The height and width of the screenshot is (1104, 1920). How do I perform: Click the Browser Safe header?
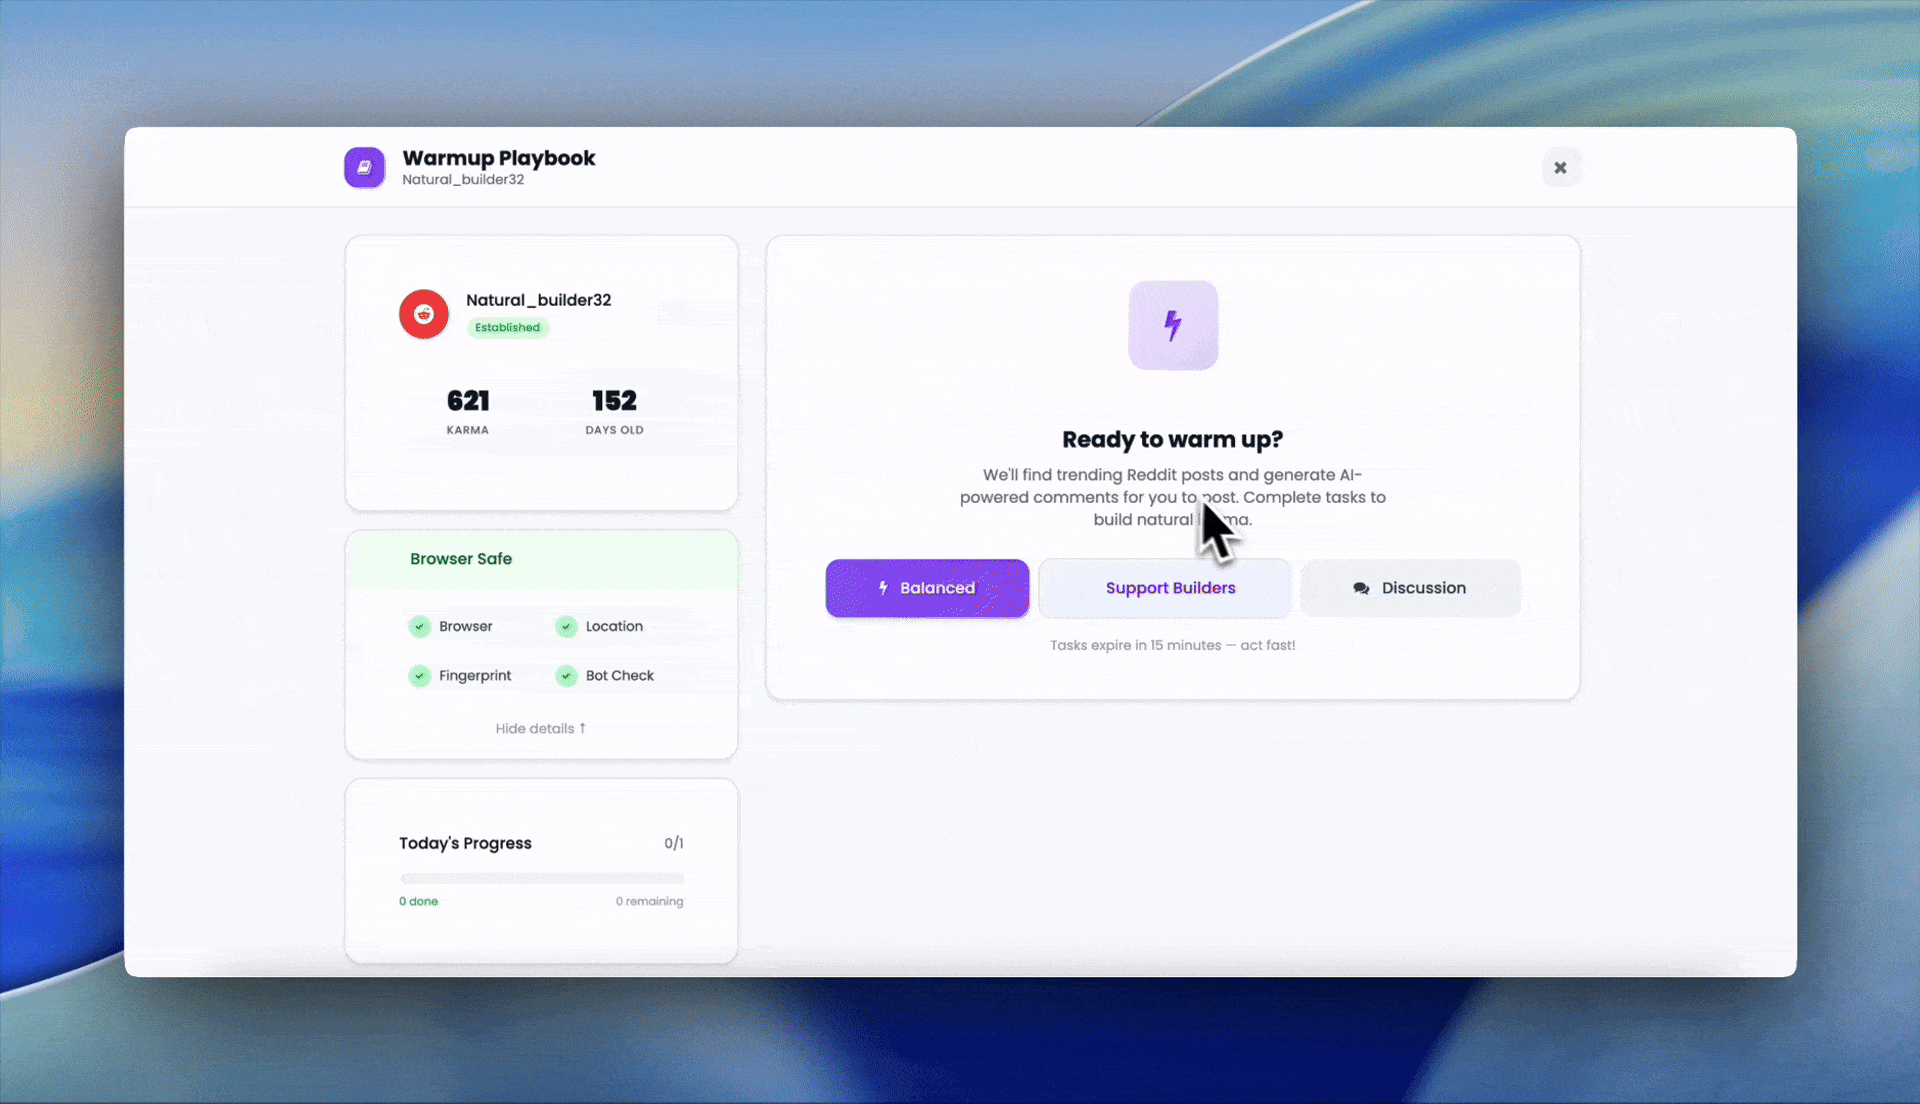542,559
